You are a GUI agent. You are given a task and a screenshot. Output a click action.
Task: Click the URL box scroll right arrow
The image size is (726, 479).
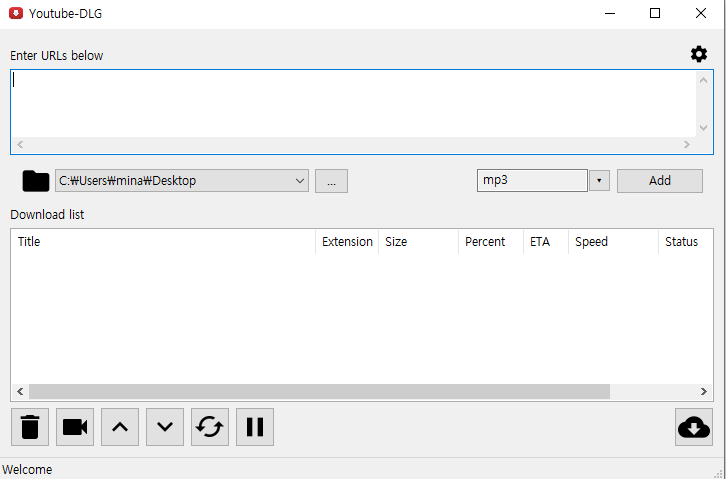pyautogui.click(x=687, y=144)
